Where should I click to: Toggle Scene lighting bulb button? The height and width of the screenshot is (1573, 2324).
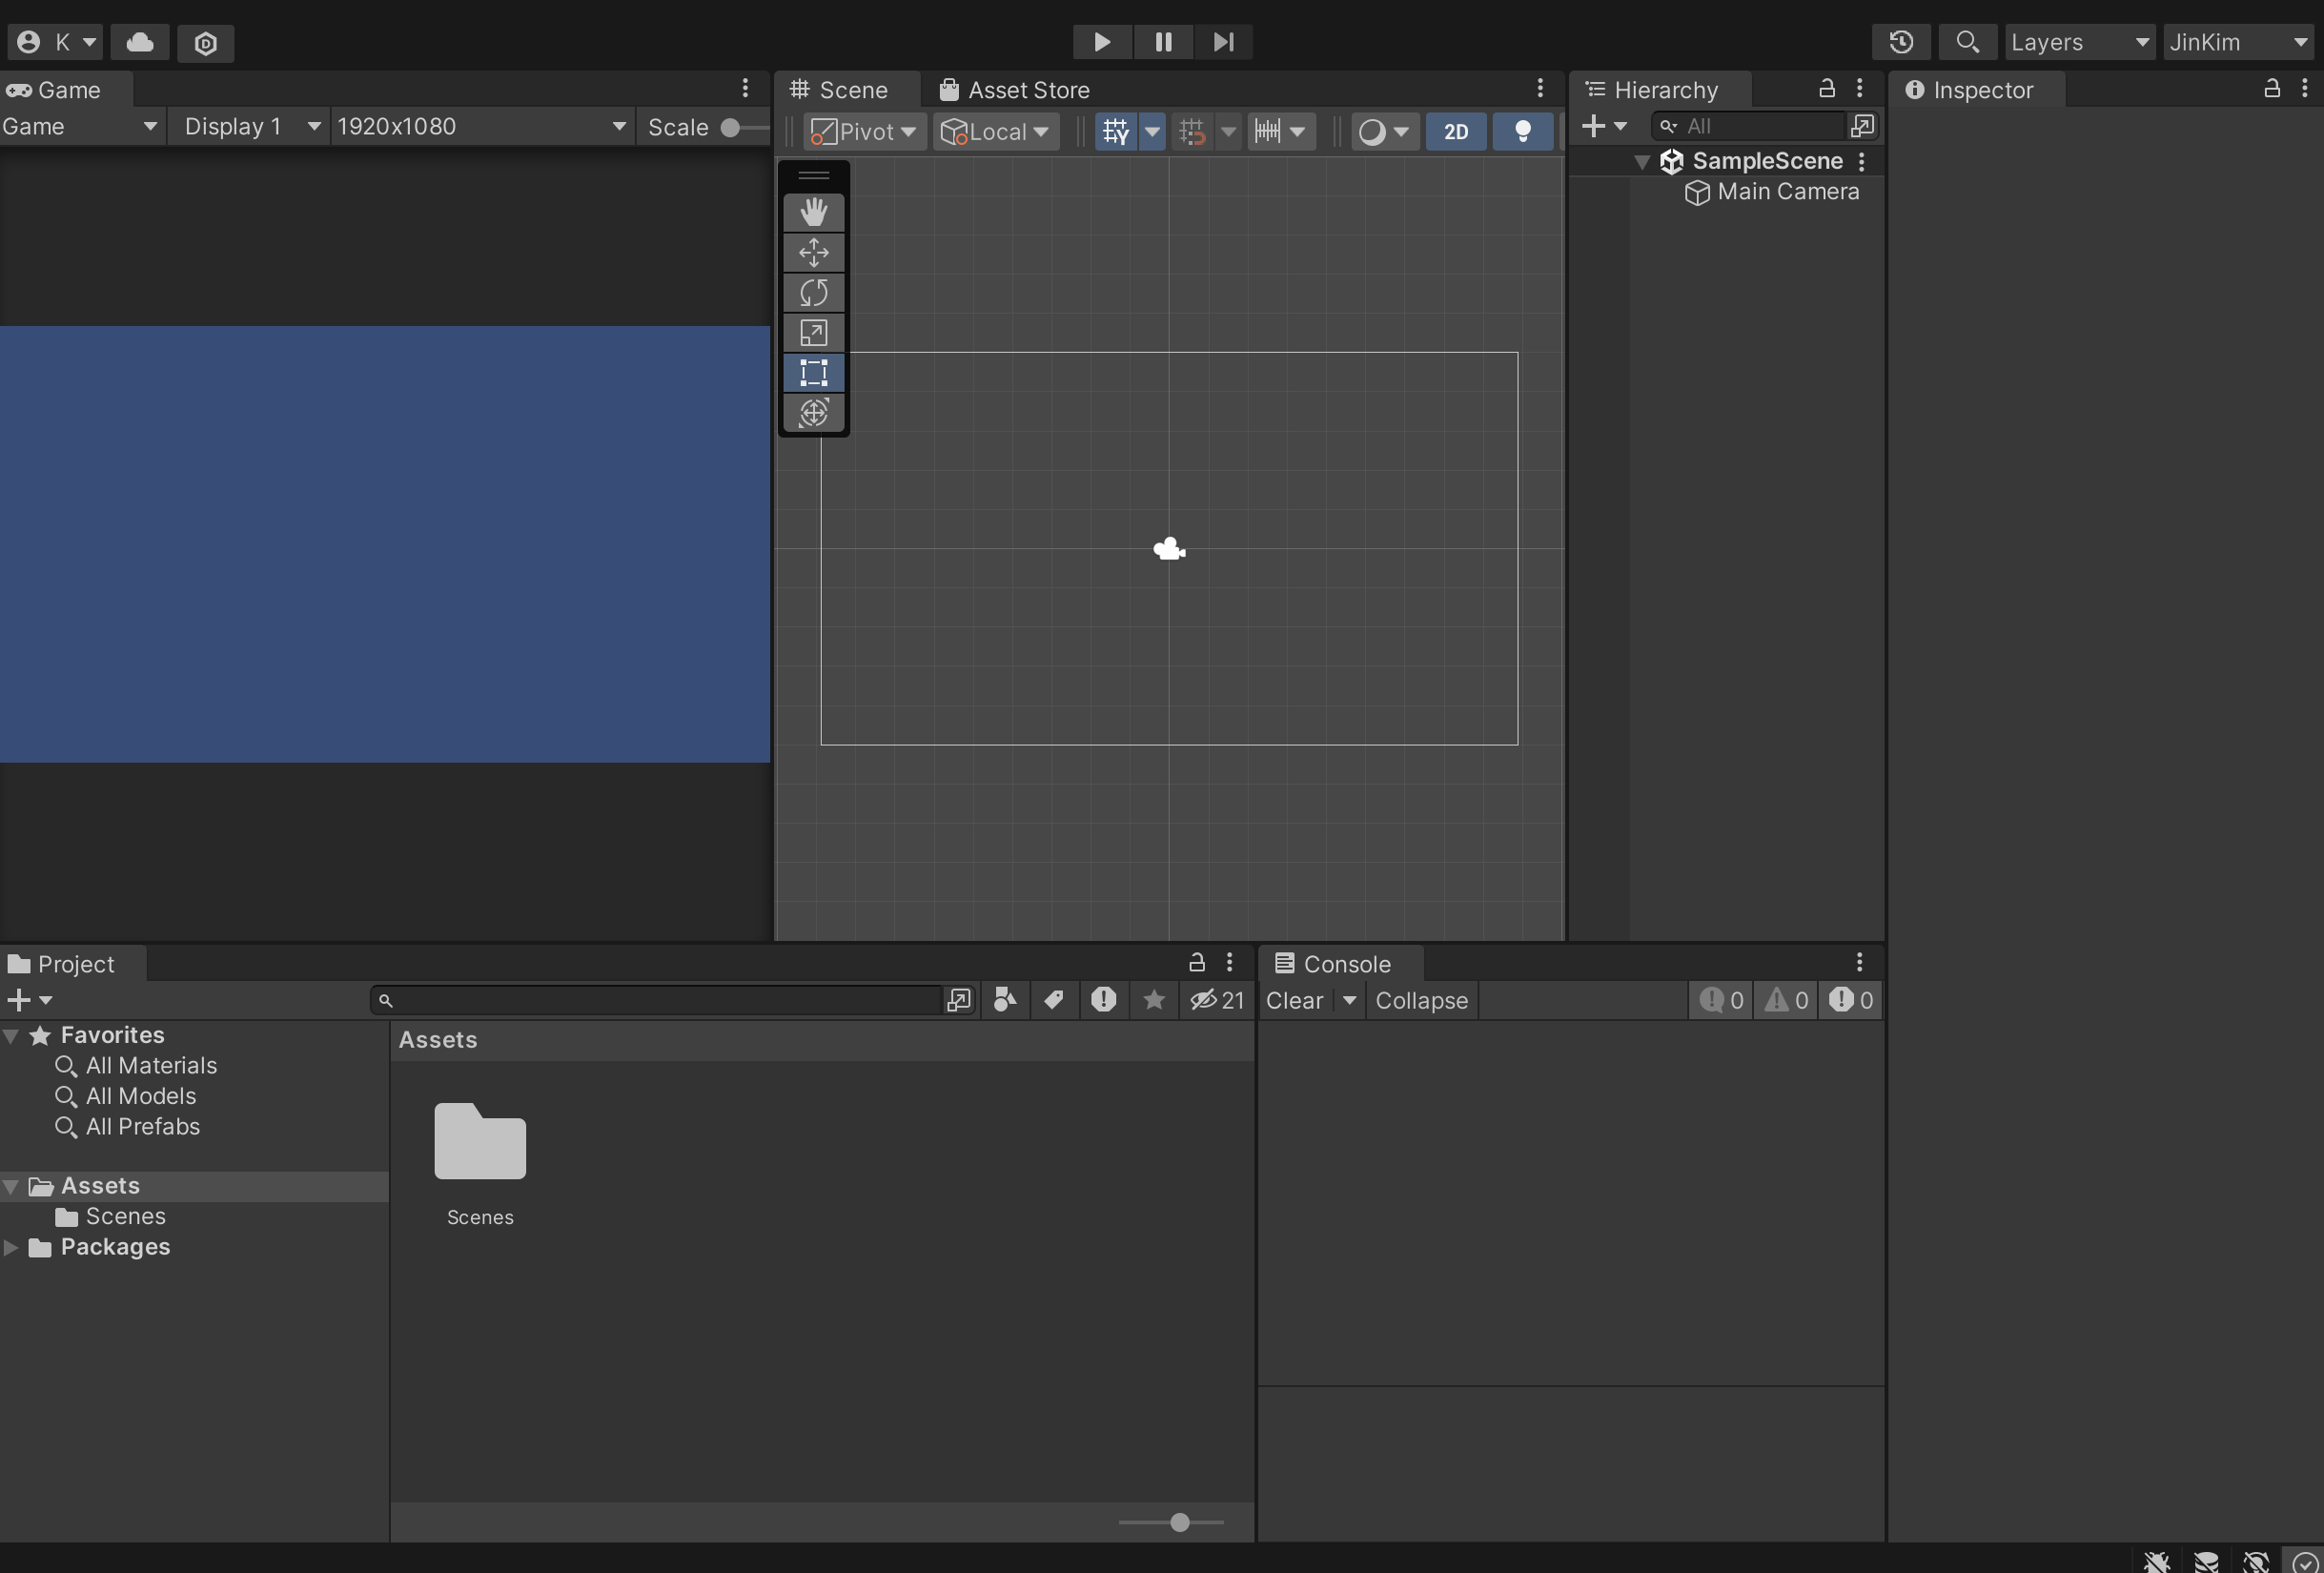[x=1522, y=131]
